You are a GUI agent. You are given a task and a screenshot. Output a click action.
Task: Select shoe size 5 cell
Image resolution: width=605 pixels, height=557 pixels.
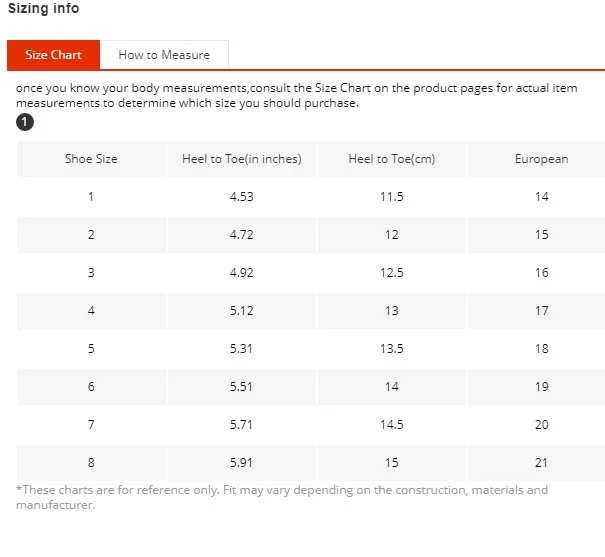coord(91,349)
